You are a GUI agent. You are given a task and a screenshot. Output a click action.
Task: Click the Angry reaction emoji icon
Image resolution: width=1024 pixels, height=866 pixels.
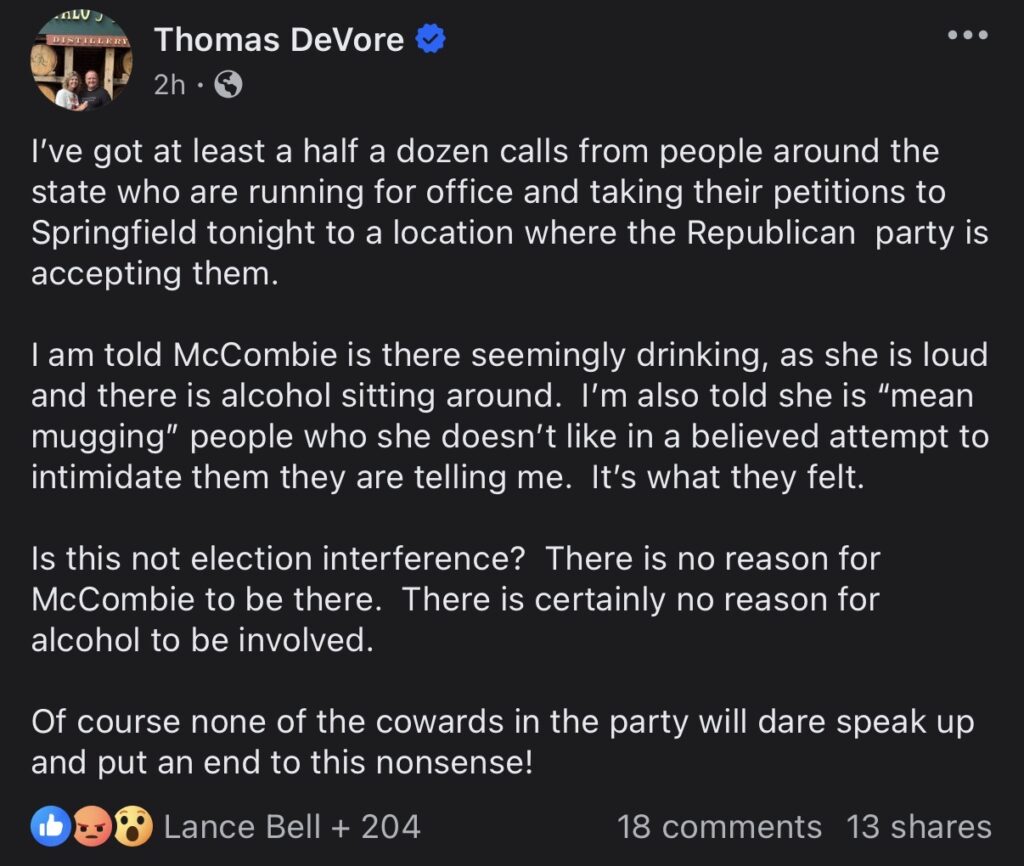pyautogui.click(x=91, y=826)
